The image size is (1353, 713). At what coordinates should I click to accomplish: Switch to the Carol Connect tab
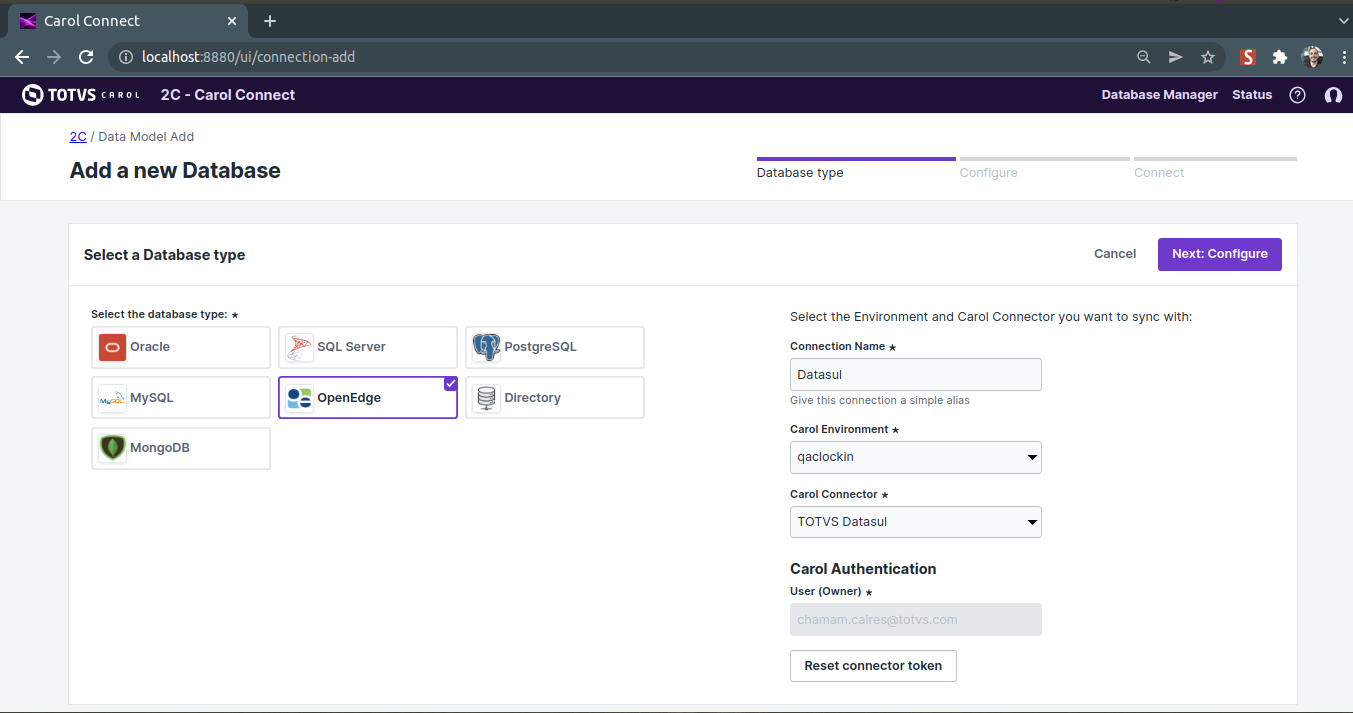[127, 21]
